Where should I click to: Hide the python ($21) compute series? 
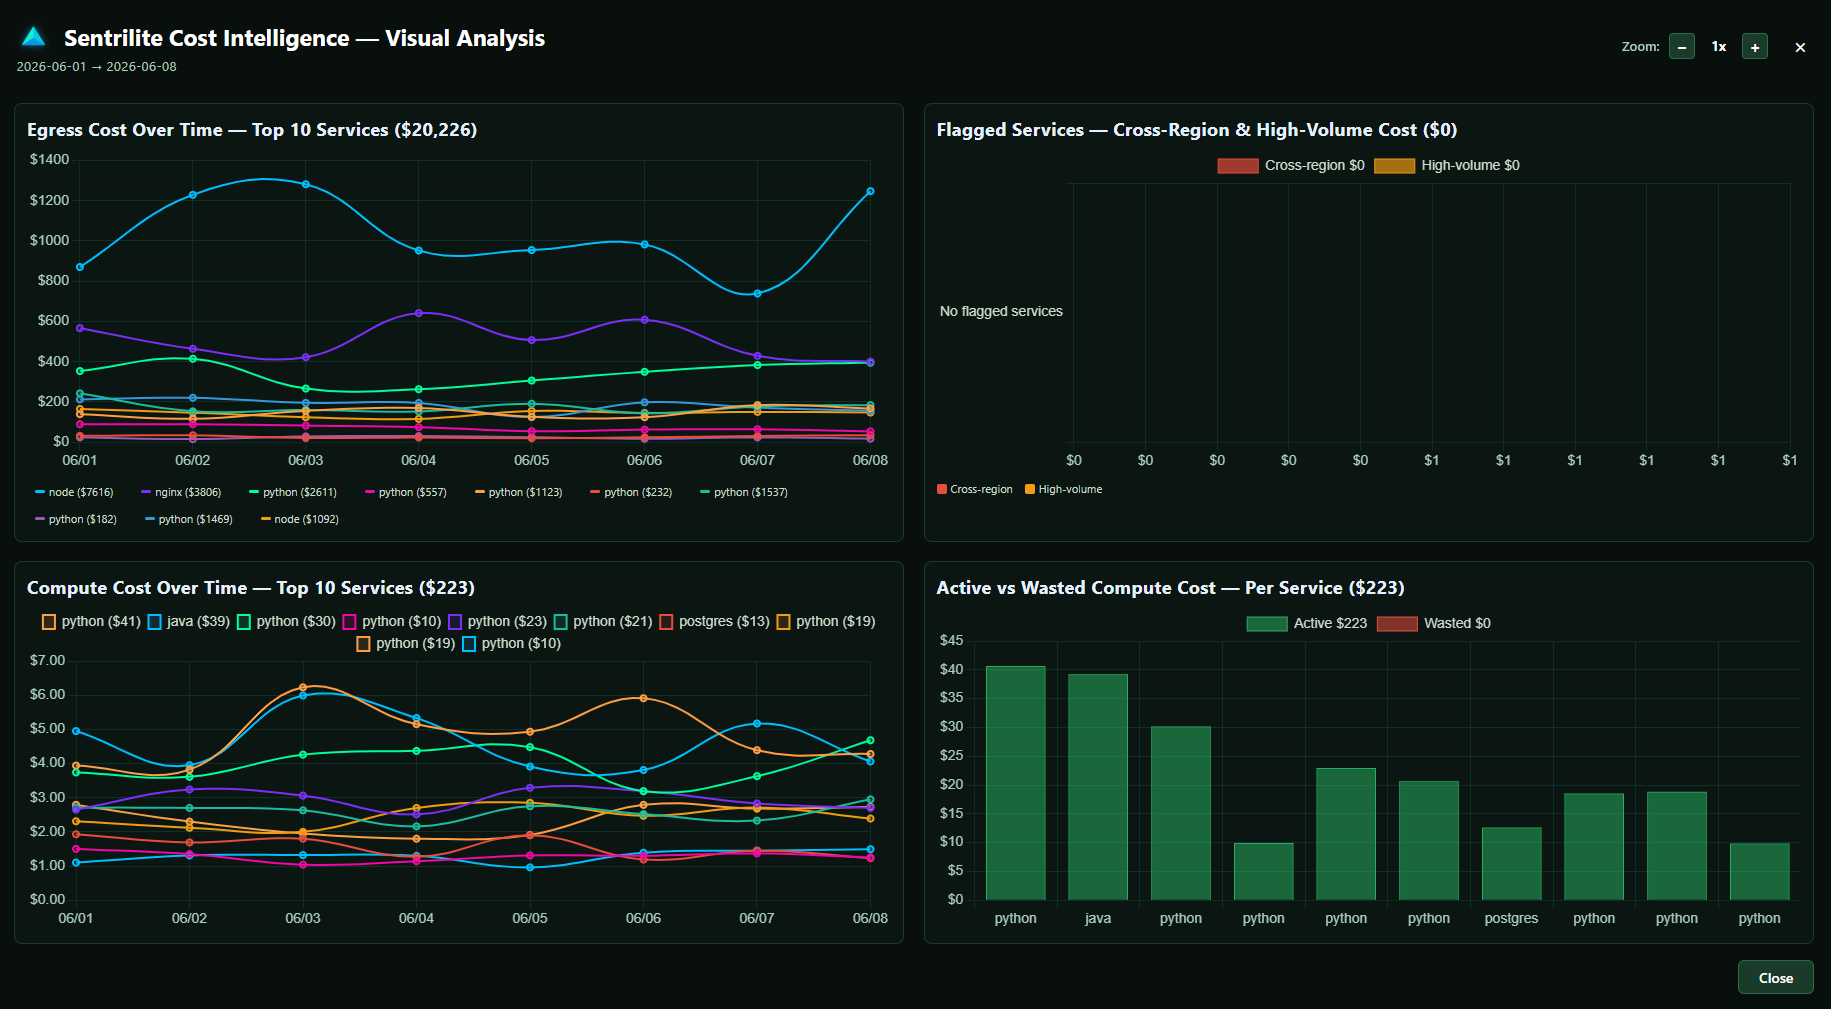pyautogui.click(x=603, y=621)
